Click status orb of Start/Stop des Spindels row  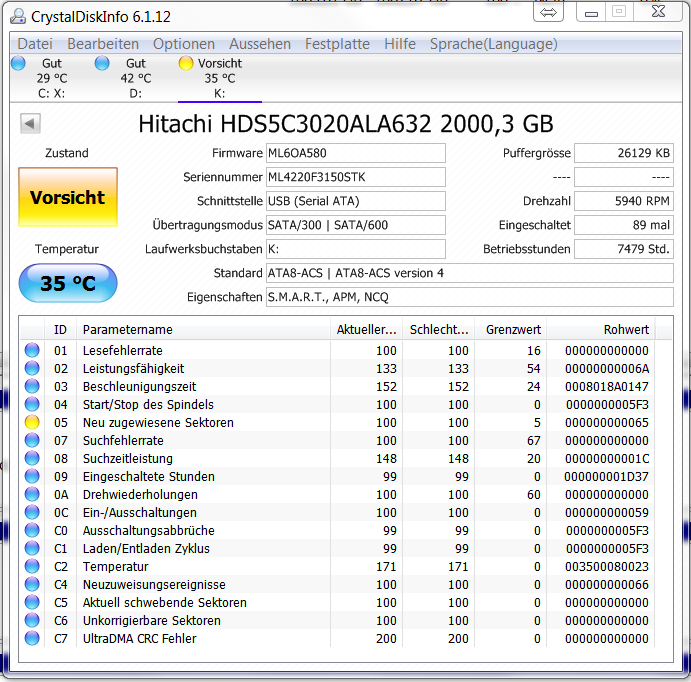[32, 404]
